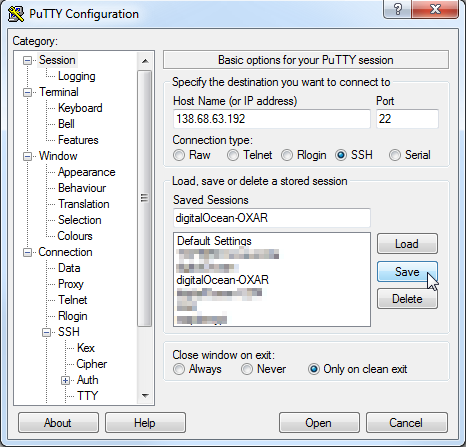
Task: Open the Auth settings category
Action: [x=87, y=380]
